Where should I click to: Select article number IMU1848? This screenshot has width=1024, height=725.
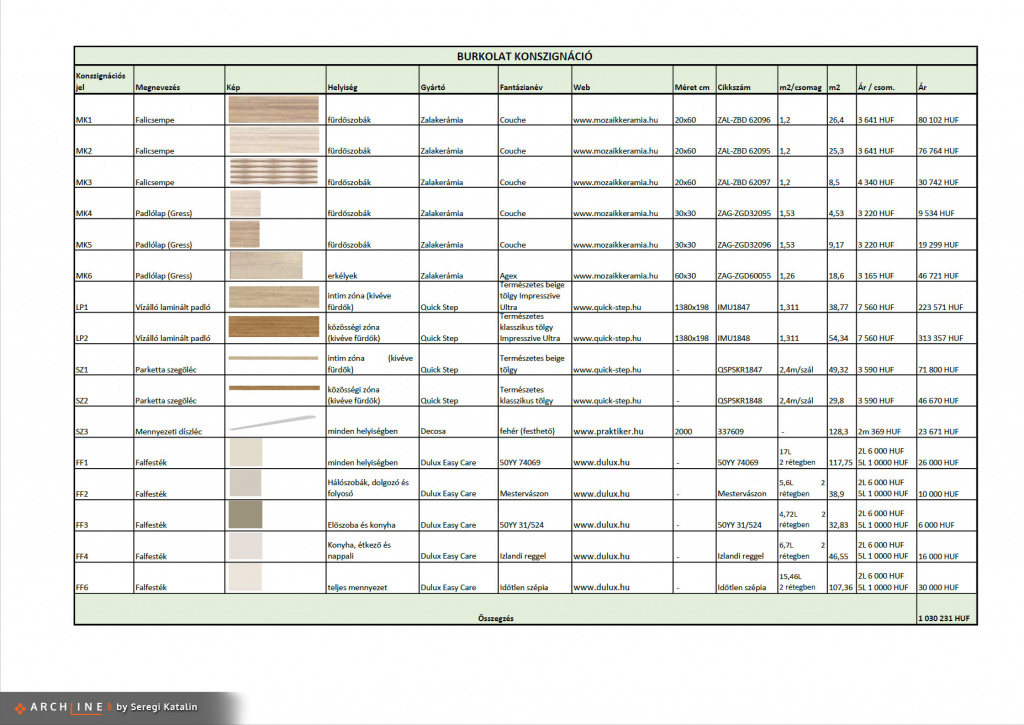click(x=733, y=338)
